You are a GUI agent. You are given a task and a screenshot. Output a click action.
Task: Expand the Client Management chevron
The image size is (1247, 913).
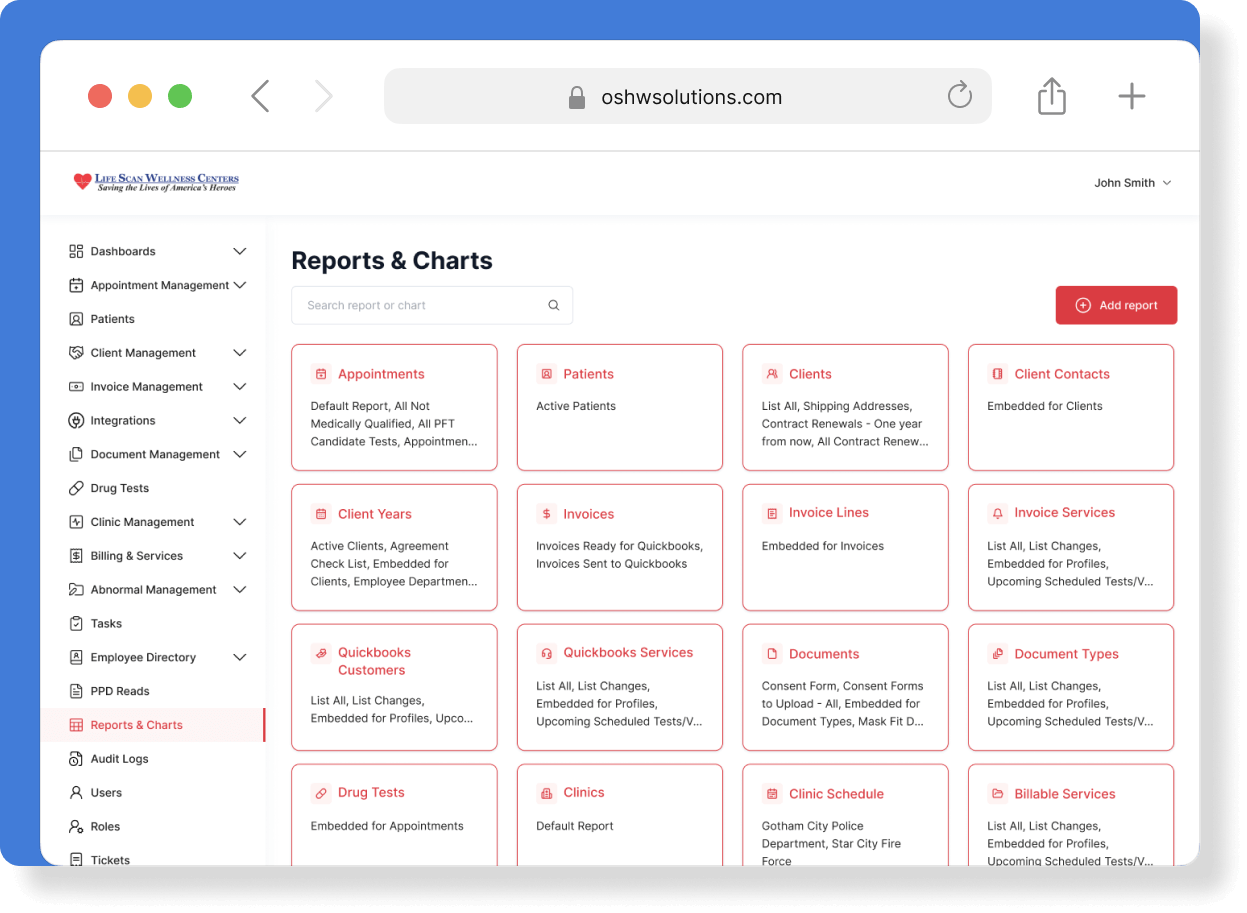pos(240,353)
